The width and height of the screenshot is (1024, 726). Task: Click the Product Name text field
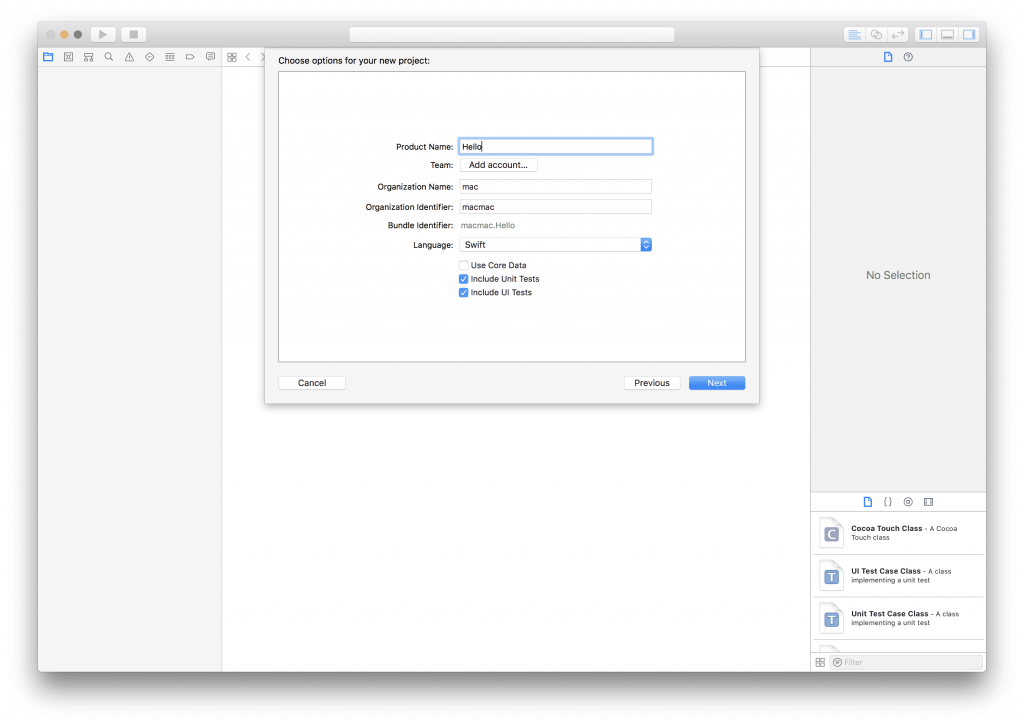click(556, 146)
